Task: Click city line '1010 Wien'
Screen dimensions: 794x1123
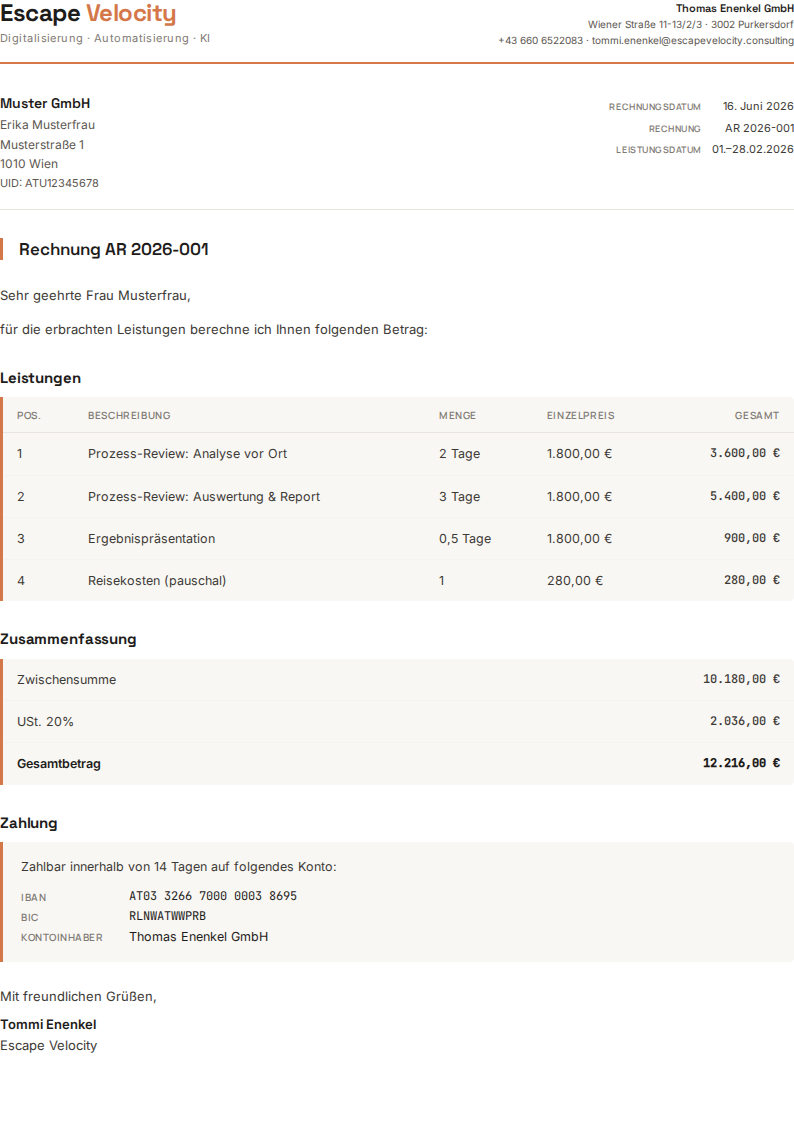Action: [x=29, y=164]
